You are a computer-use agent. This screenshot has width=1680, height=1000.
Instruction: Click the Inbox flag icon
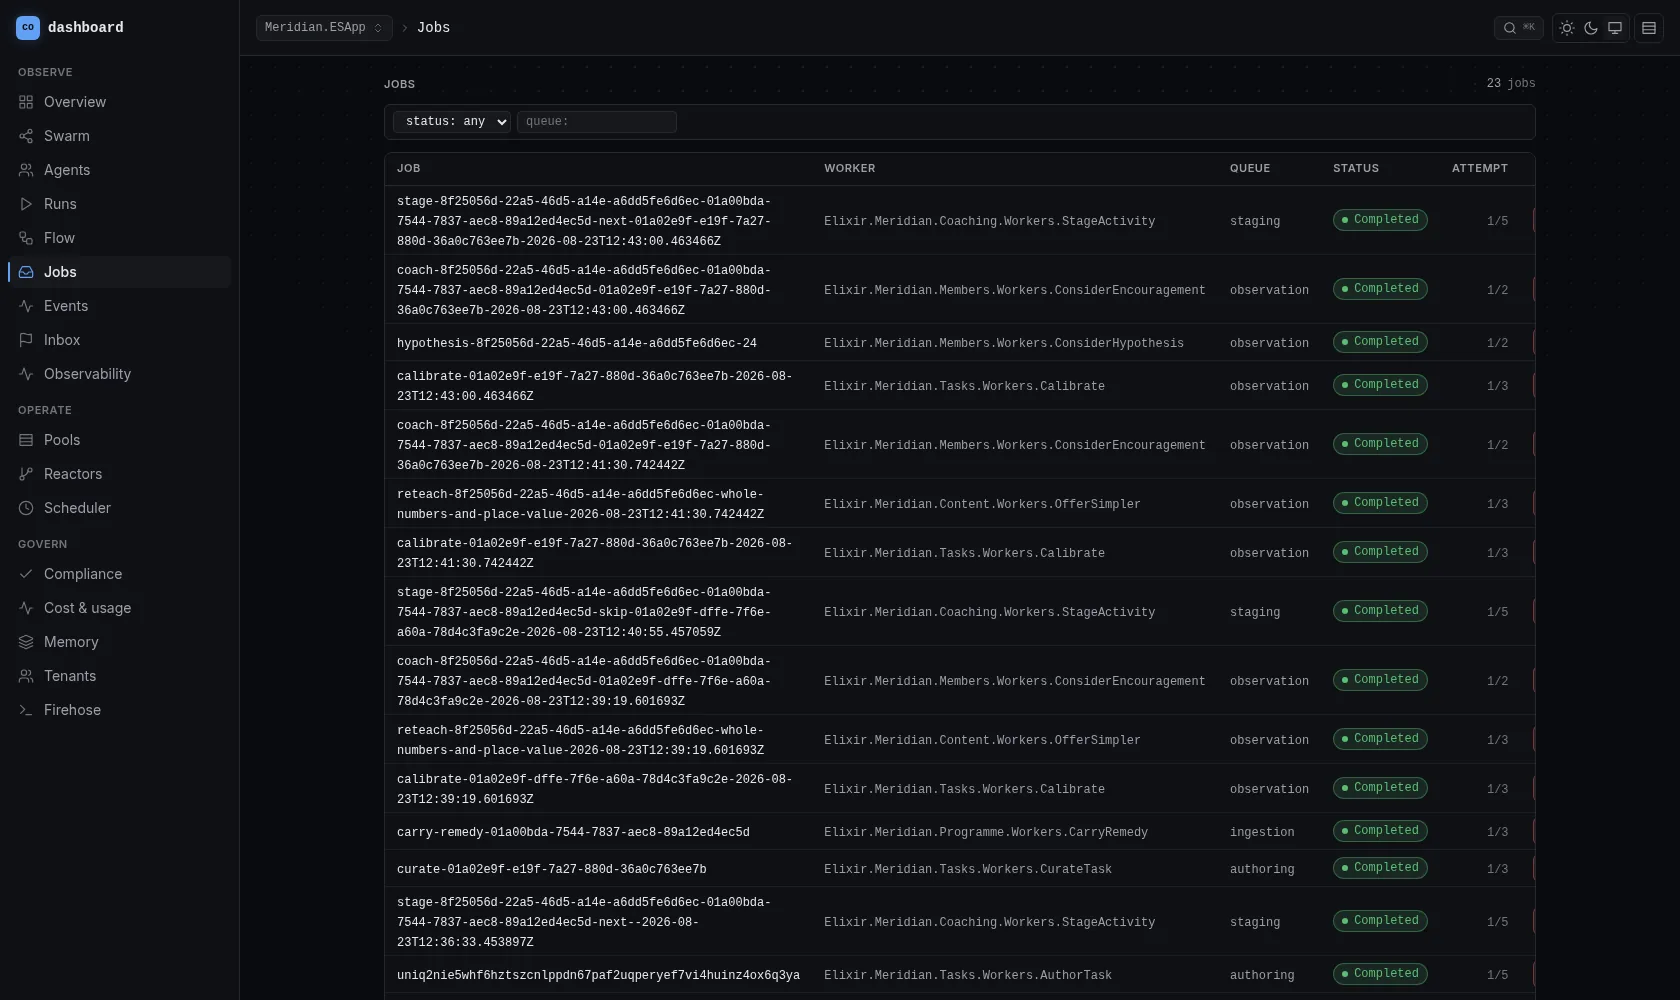click(26, 340)
